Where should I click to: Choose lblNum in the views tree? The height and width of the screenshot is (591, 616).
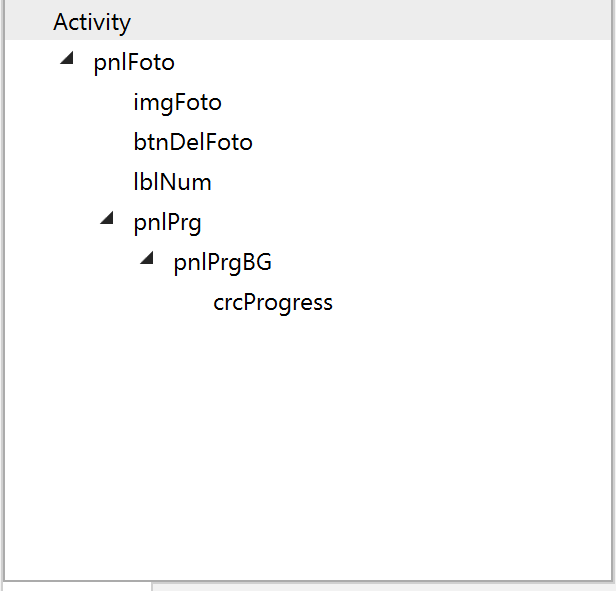pyautogui.click(x=172, y=183)
